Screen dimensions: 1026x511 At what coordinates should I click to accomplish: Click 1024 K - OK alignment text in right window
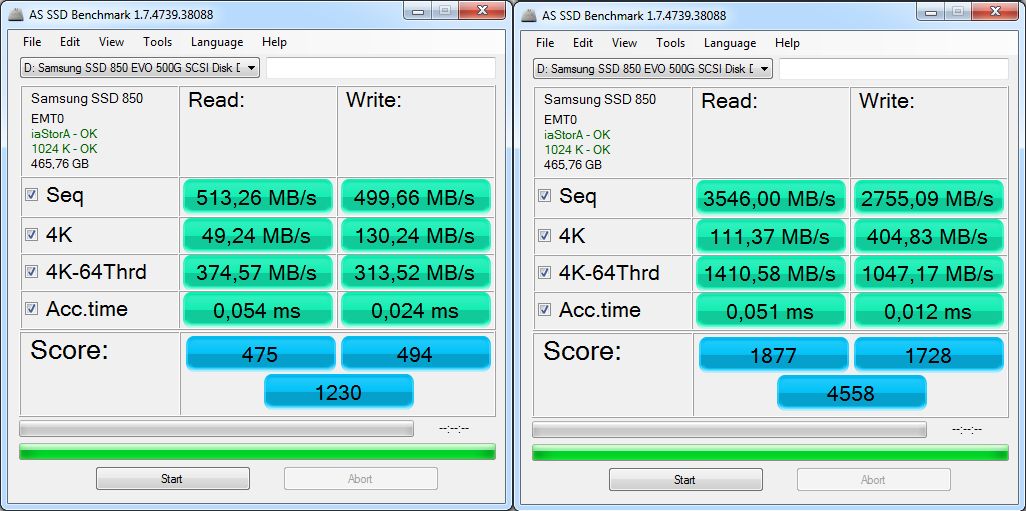577,150
